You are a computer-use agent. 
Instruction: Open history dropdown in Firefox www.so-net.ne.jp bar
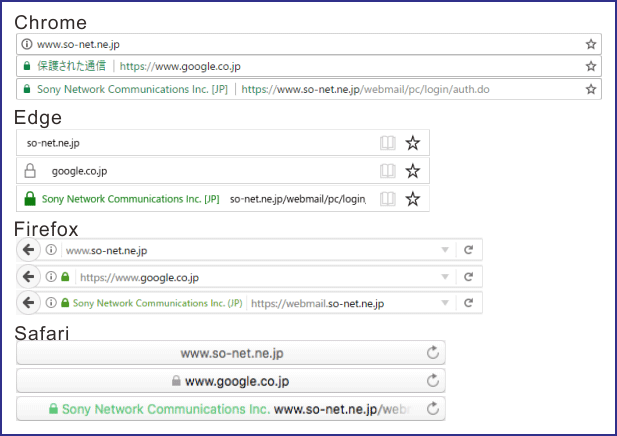pos(445,250)
